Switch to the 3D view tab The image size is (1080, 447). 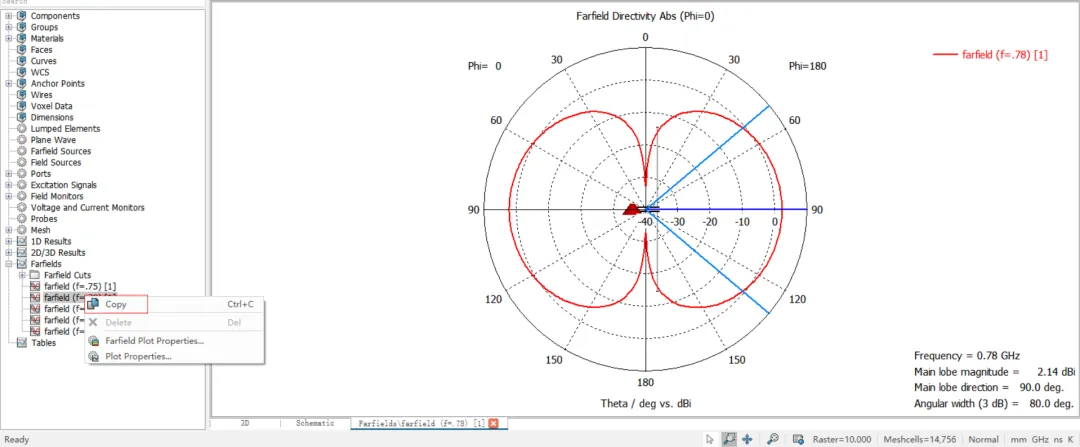pos(245,423)
